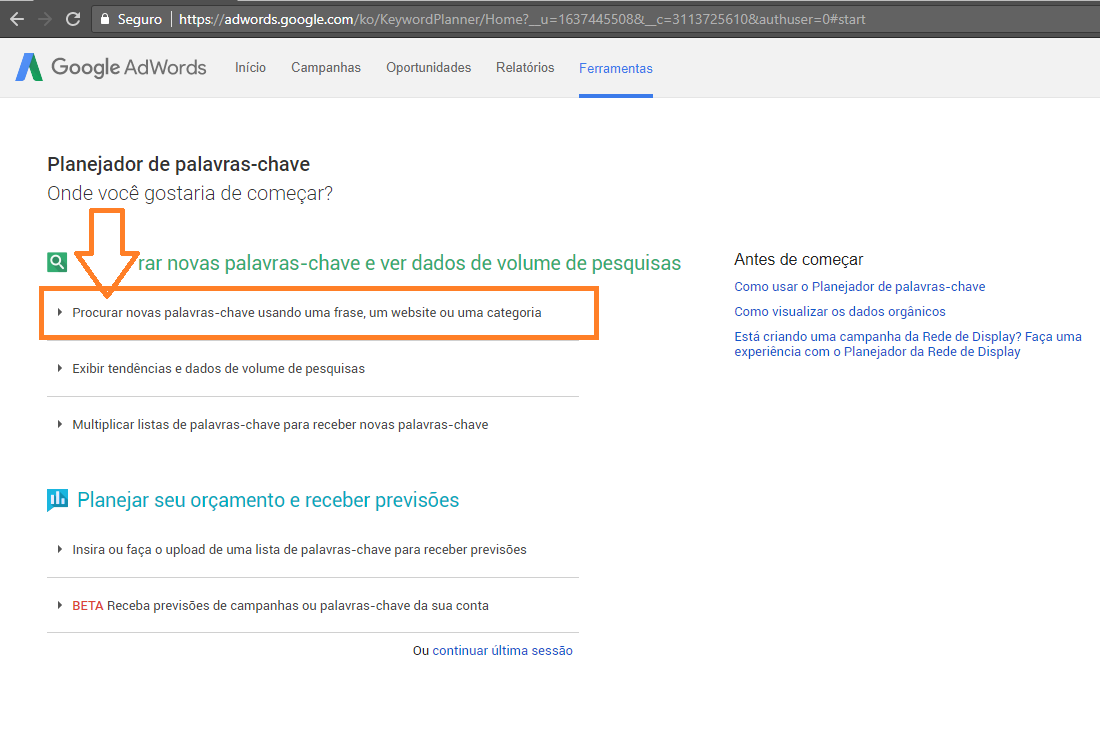1100x730 pixels.
Task: Switch to the Campanhas tab
Action: point(326,68)
